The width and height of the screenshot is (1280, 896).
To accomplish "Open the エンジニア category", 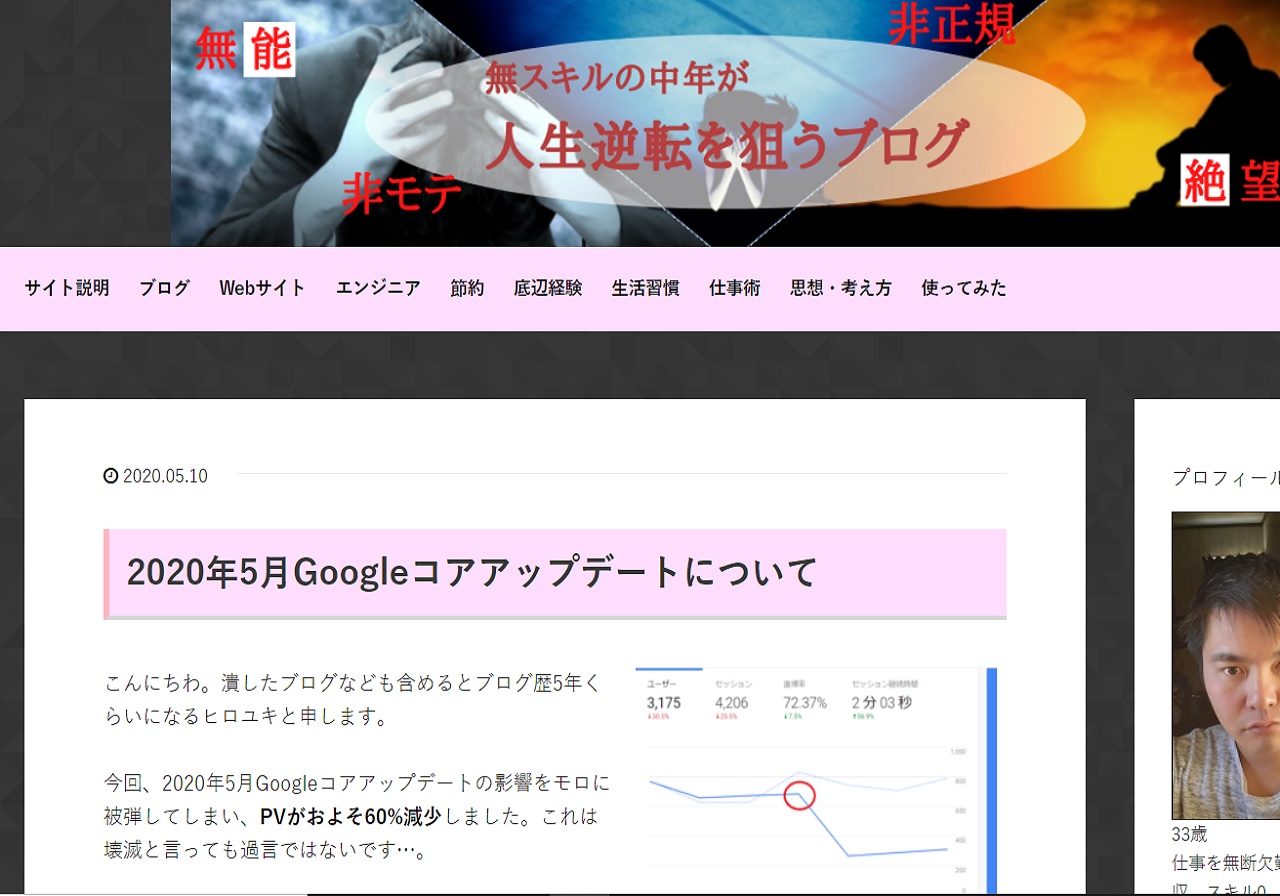I will [x=378, y=288].
